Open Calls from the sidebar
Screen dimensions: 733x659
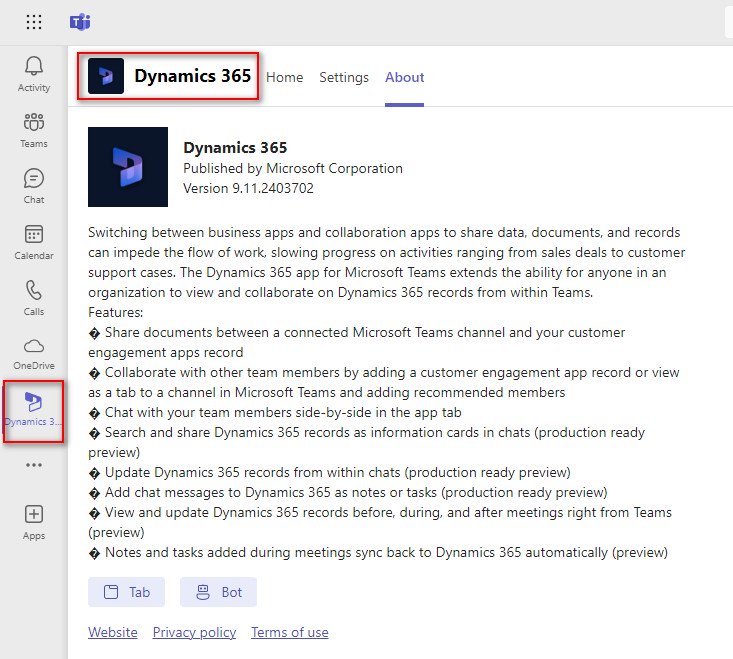[x=34, y=299]
